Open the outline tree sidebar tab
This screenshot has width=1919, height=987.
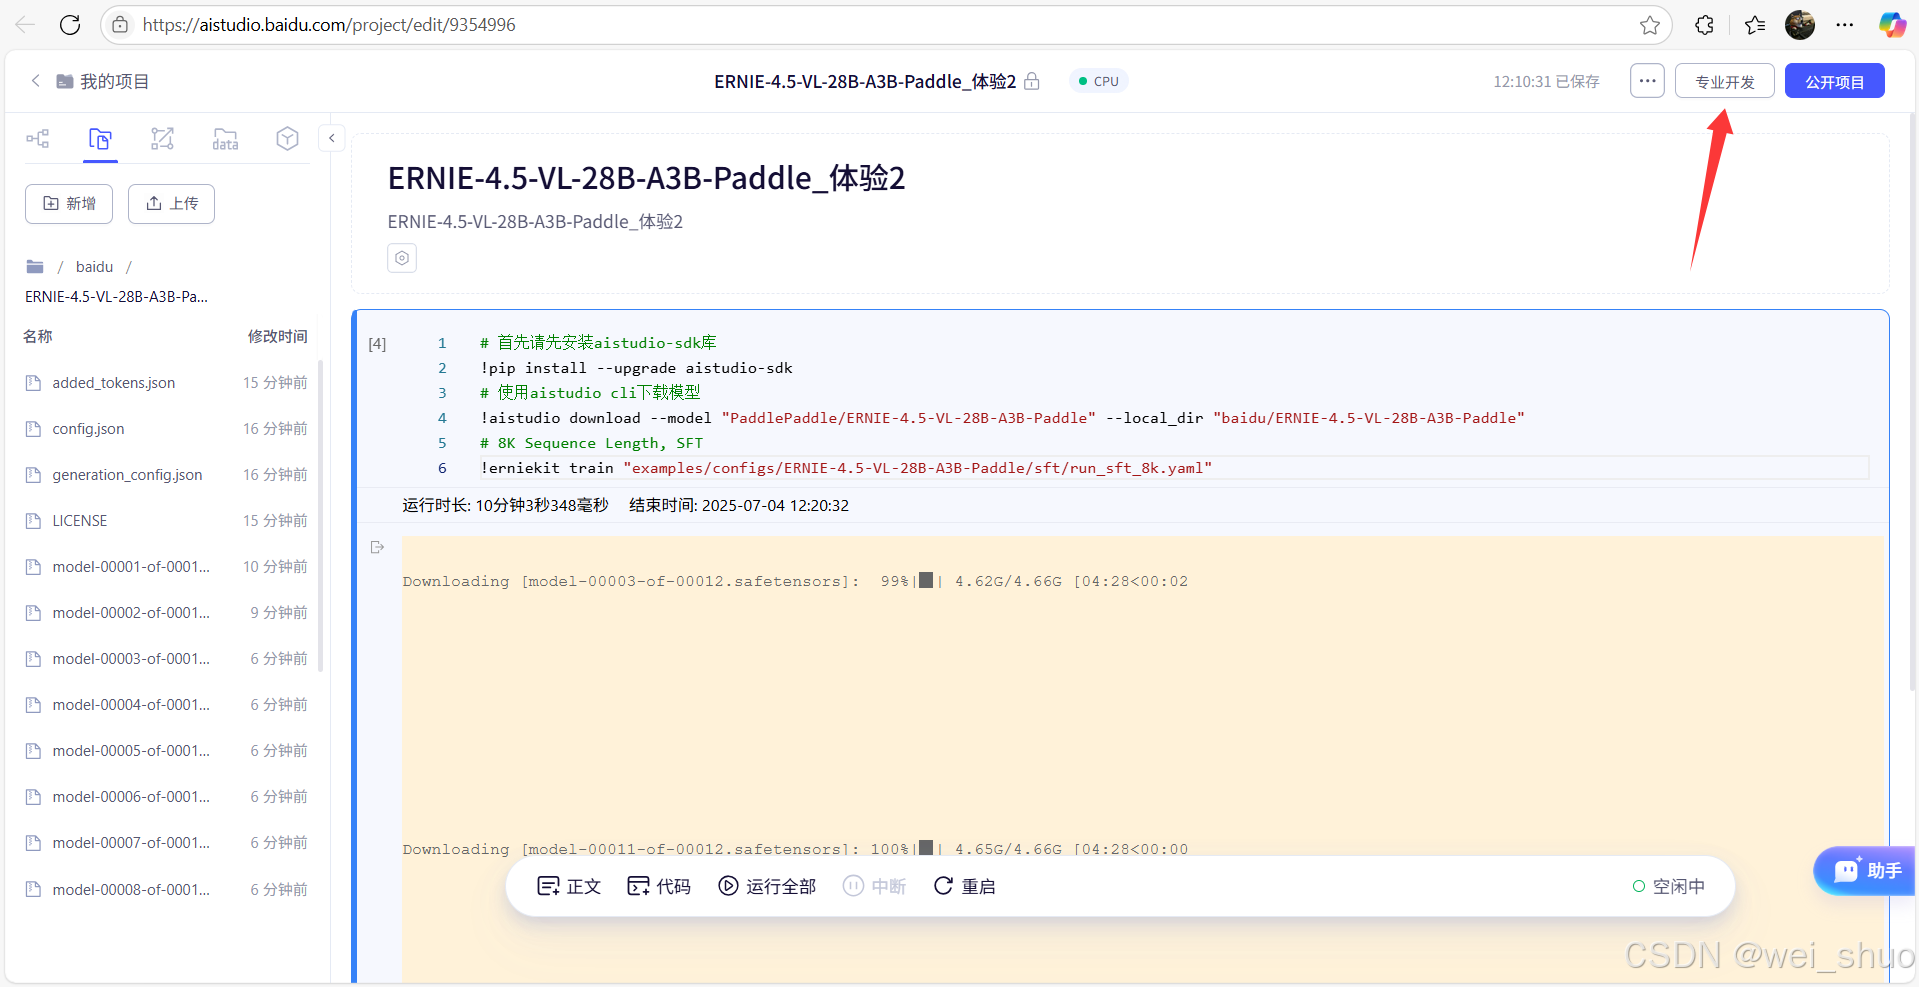pos(38,139)
